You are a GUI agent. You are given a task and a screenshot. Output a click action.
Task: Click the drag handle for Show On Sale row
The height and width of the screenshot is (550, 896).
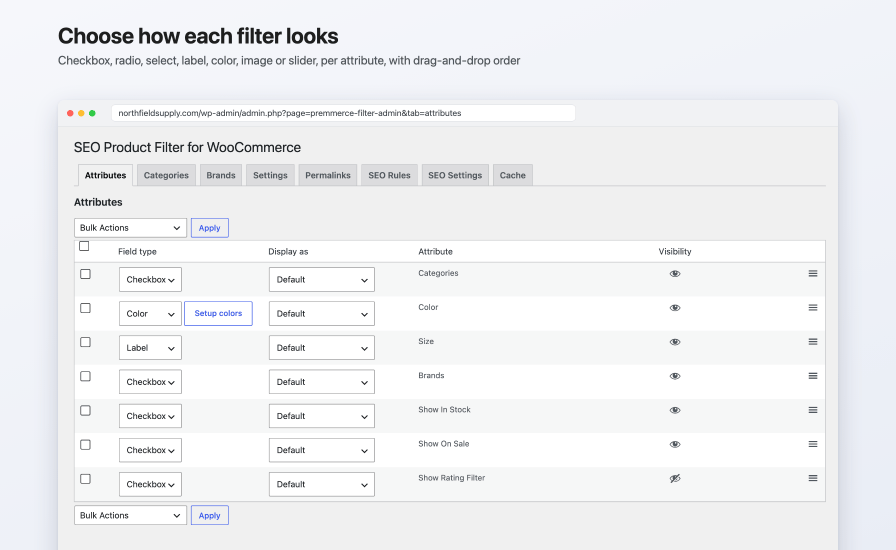813,444
